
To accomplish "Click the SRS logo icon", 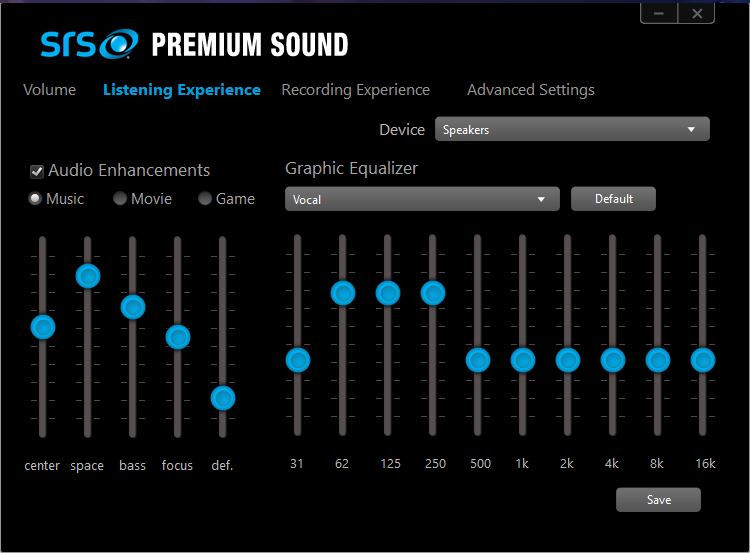I will pyautogui.click(x=89, y=44).
